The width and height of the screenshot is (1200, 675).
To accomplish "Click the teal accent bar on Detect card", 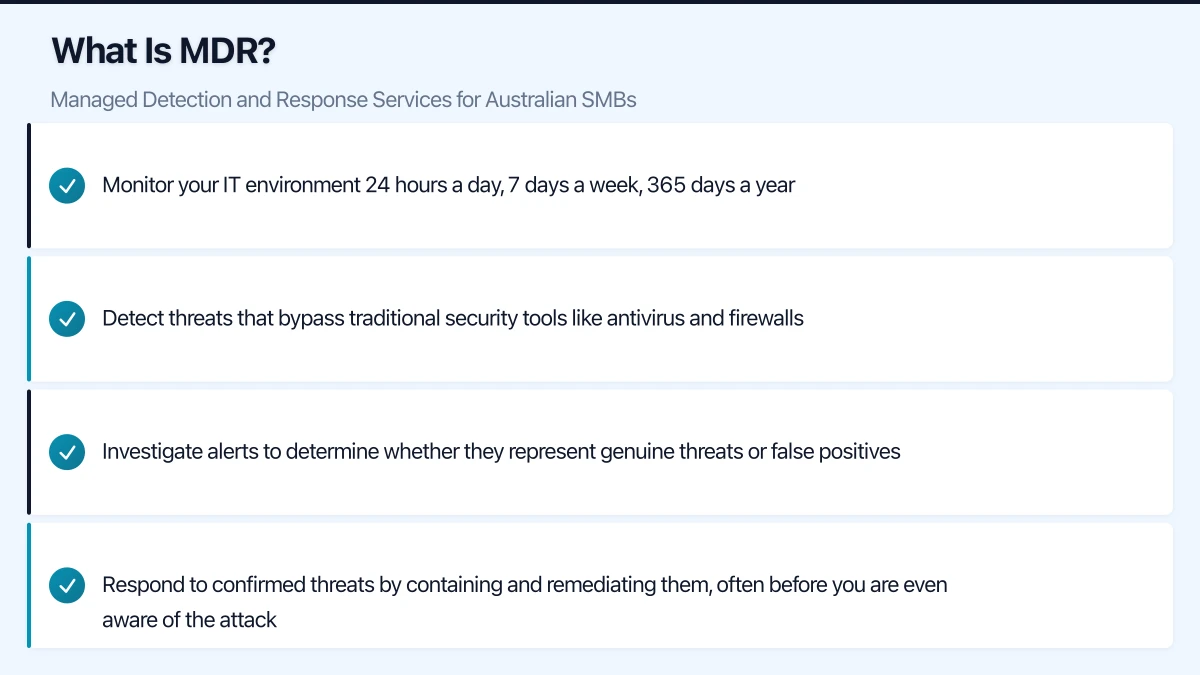I will (x=29, y=319).
